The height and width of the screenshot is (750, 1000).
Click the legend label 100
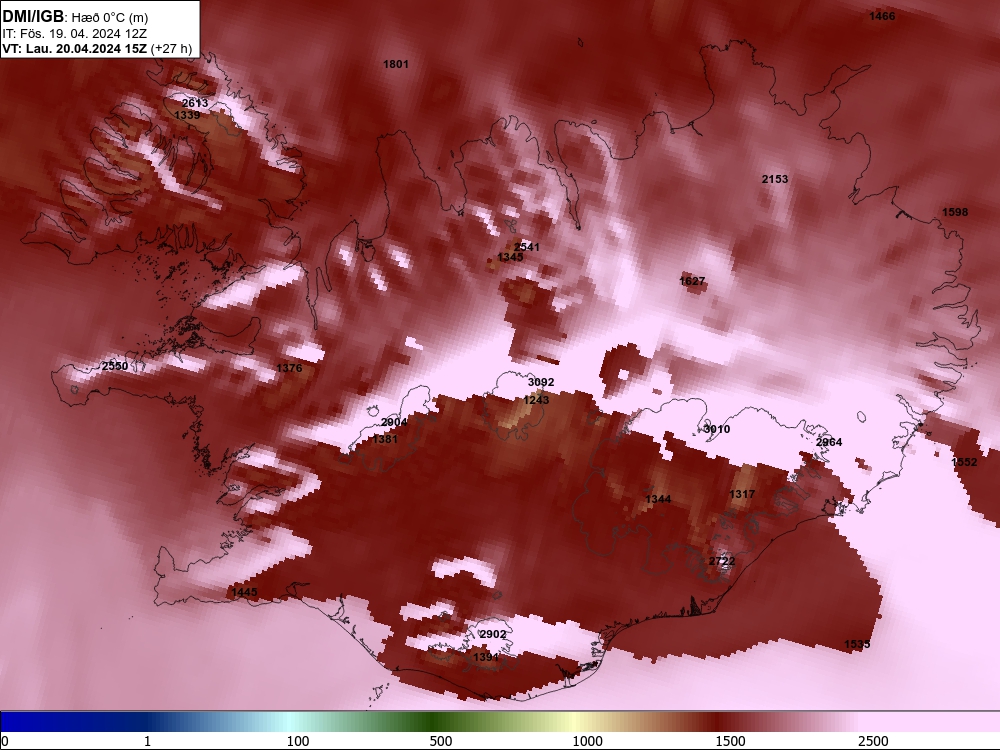tap(298, 741)
